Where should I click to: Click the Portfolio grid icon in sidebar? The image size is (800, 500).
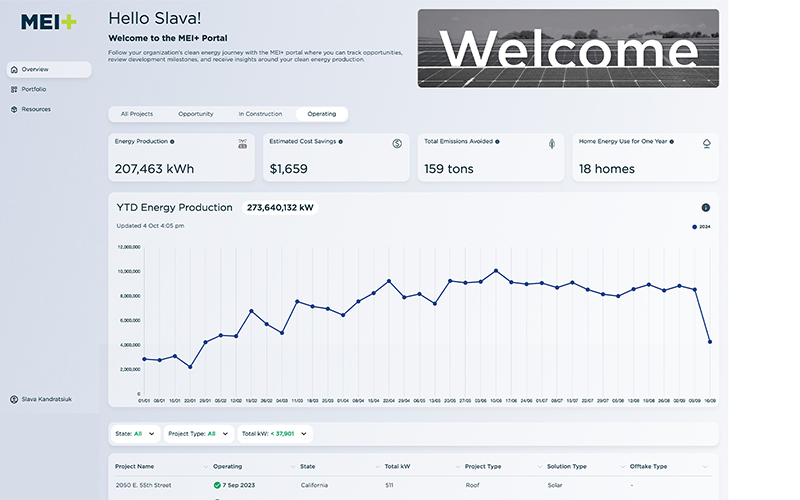[x=14, y=89]
